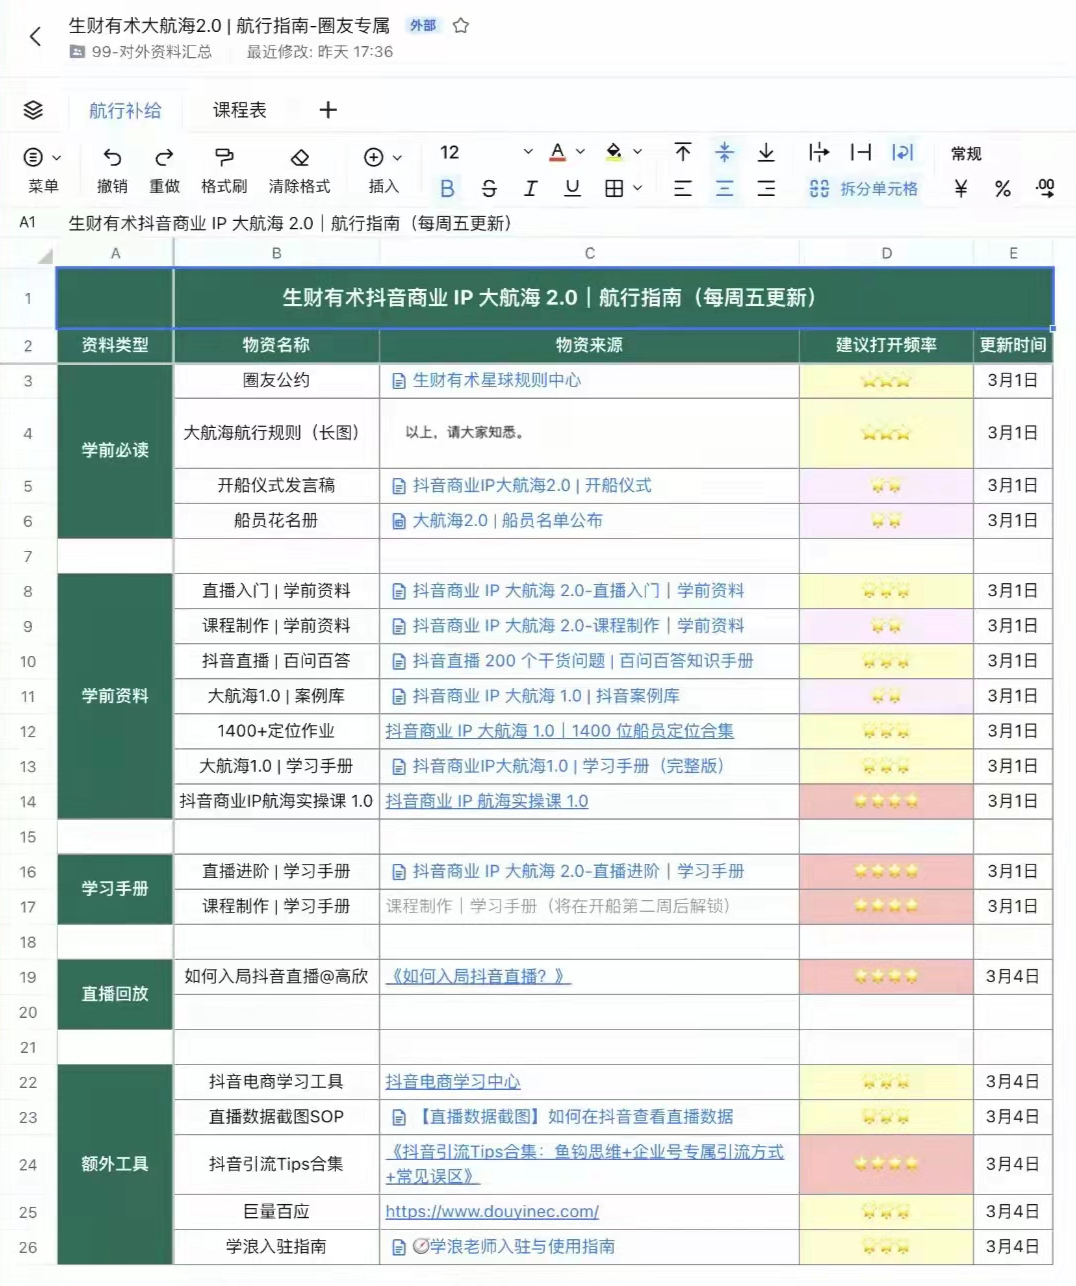Open 《如何入局抖音直播?》 link
Image resolution: width=1076 pixels, height=1286 pixels.
pos(478,976)
